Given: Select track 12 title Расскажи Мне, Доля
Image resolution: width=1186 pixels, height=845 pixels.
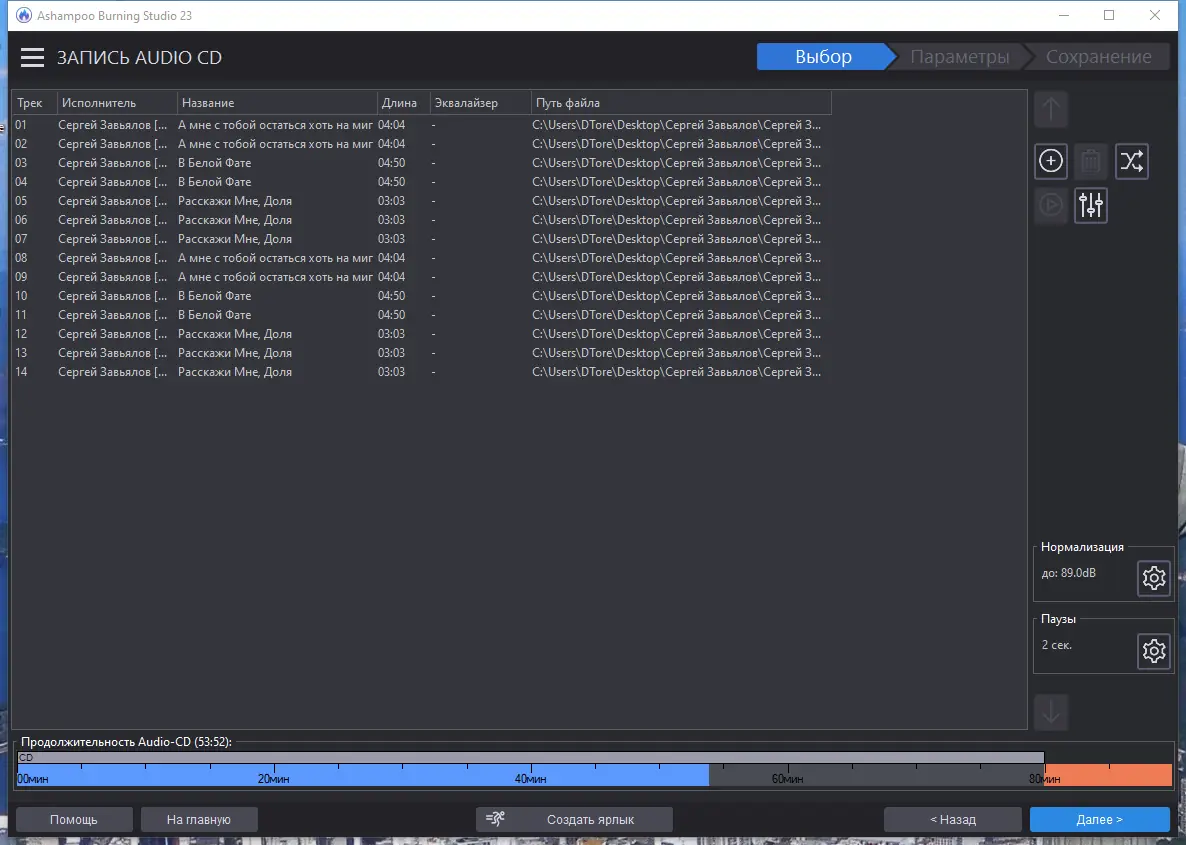Looking at the screenshot, I should [234, 334].
